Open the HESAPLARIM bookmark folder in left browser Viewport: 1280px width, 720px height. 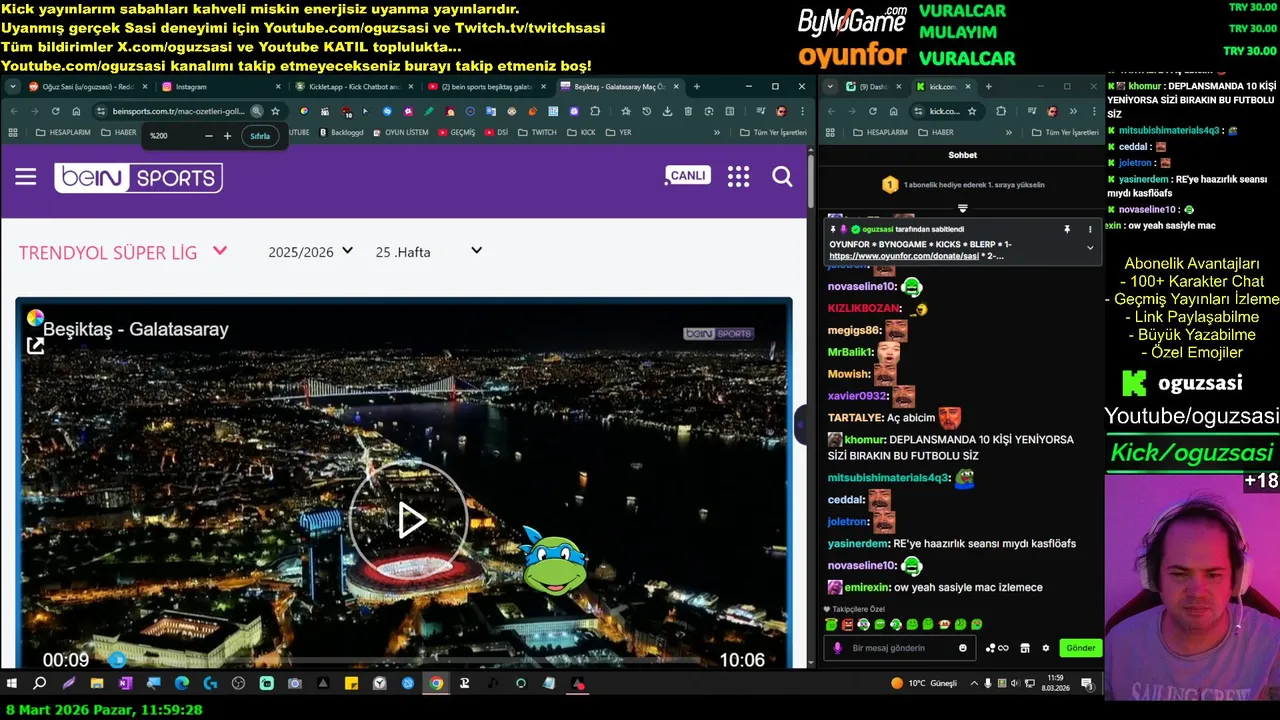(x=63, y=132)
